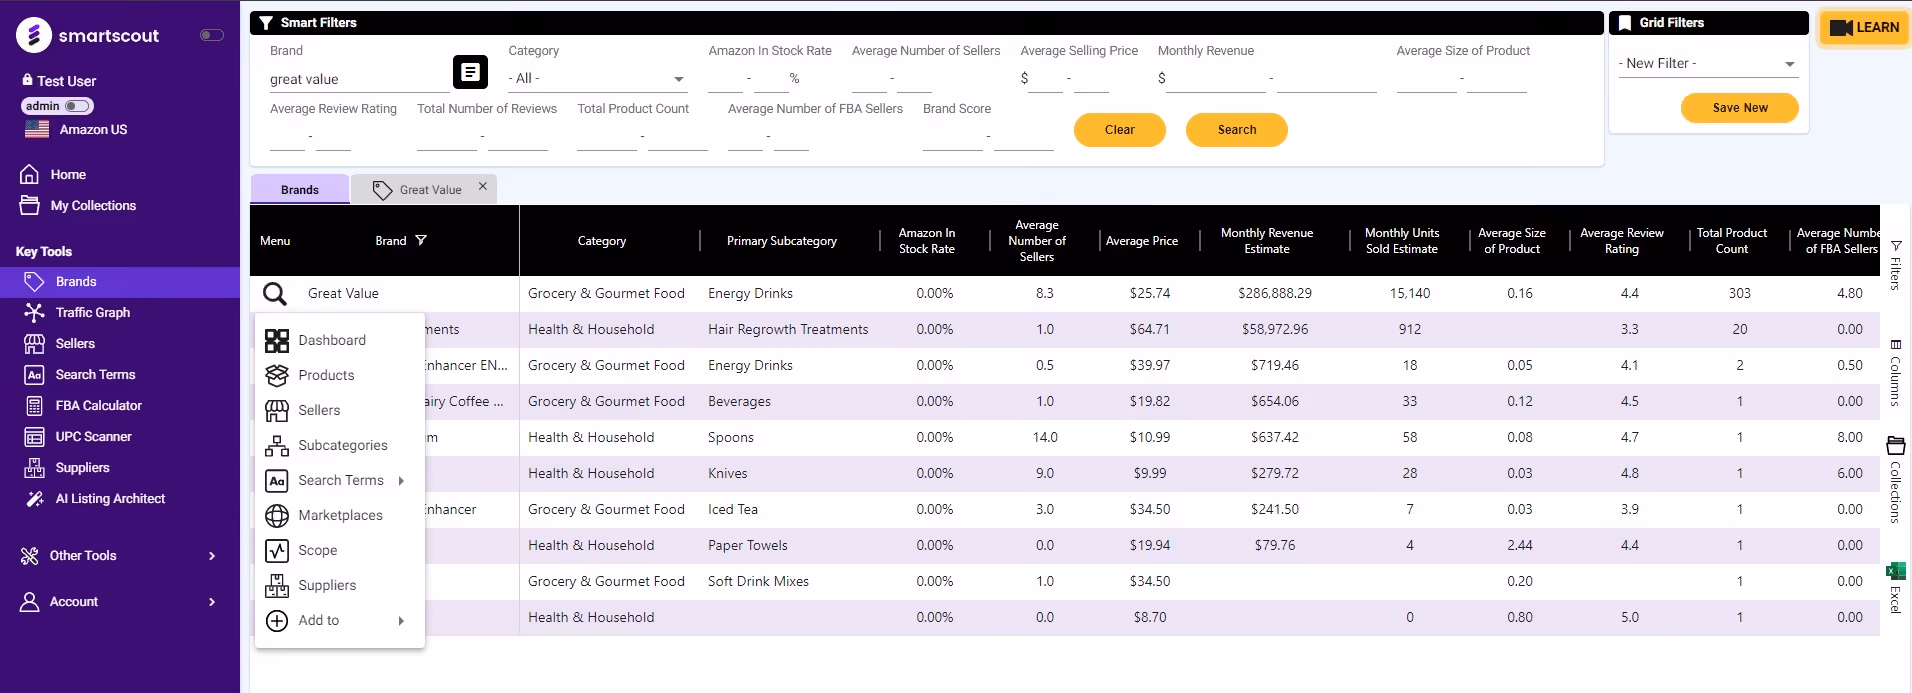The width and height of the screenshot is (1912, 693).
Task: Toggle the dark mode switch
Action: tap(212, 35)
